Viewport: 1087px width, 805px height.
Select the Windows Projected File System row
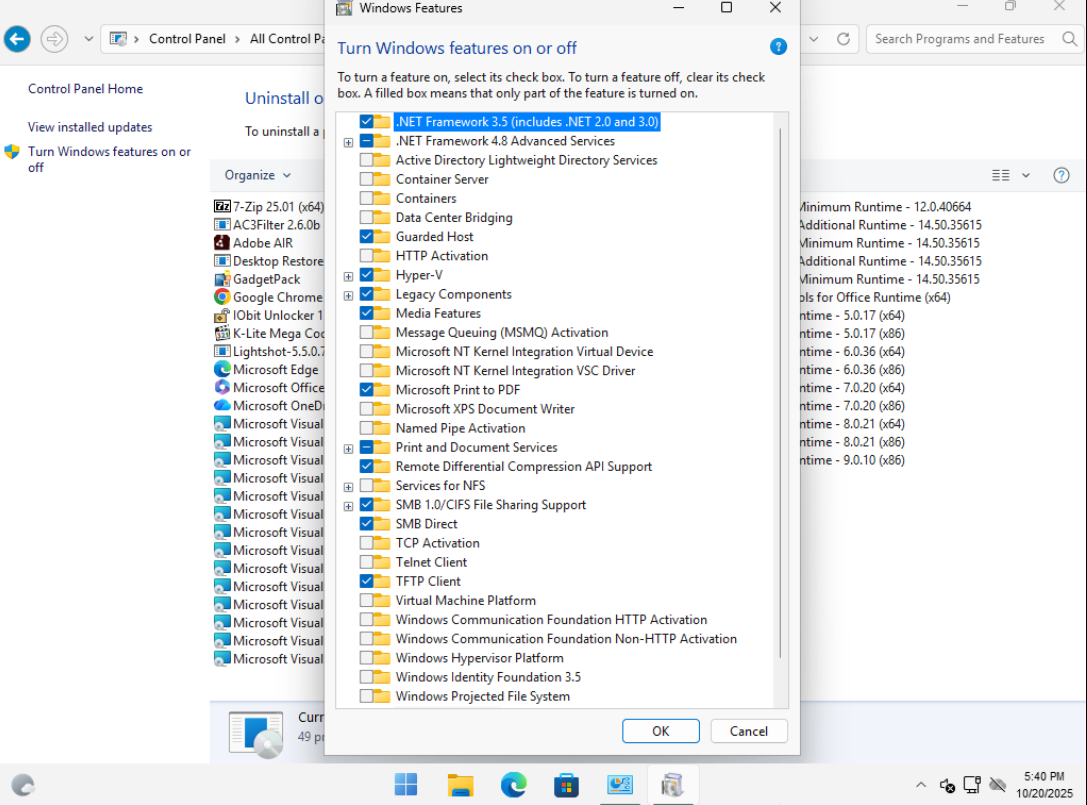click(x=482, y=696)
